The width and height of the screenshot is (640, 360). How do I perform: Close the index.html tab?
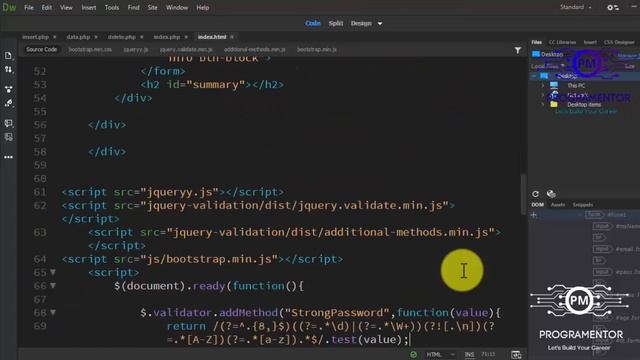232,37
